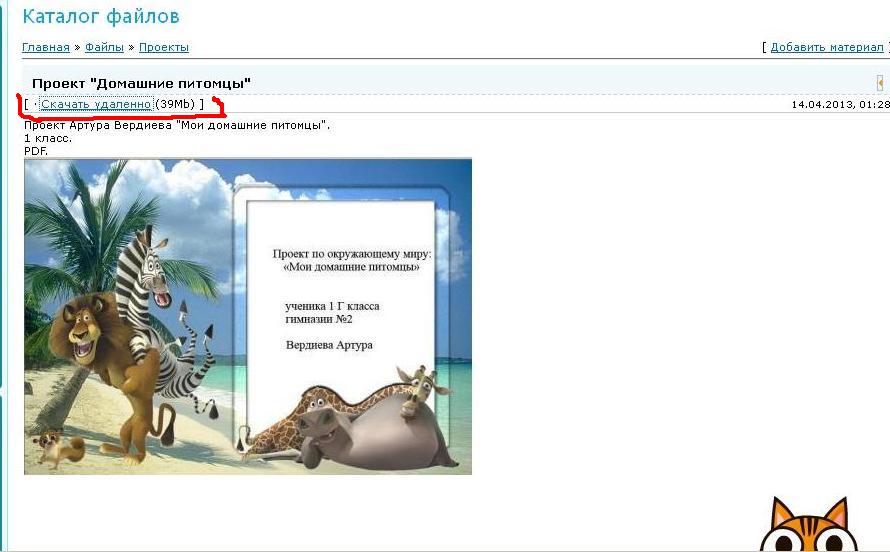Screen dimensions: 890x552
Task: Click the file size text (39Mb)
Action: coord(175,104)
